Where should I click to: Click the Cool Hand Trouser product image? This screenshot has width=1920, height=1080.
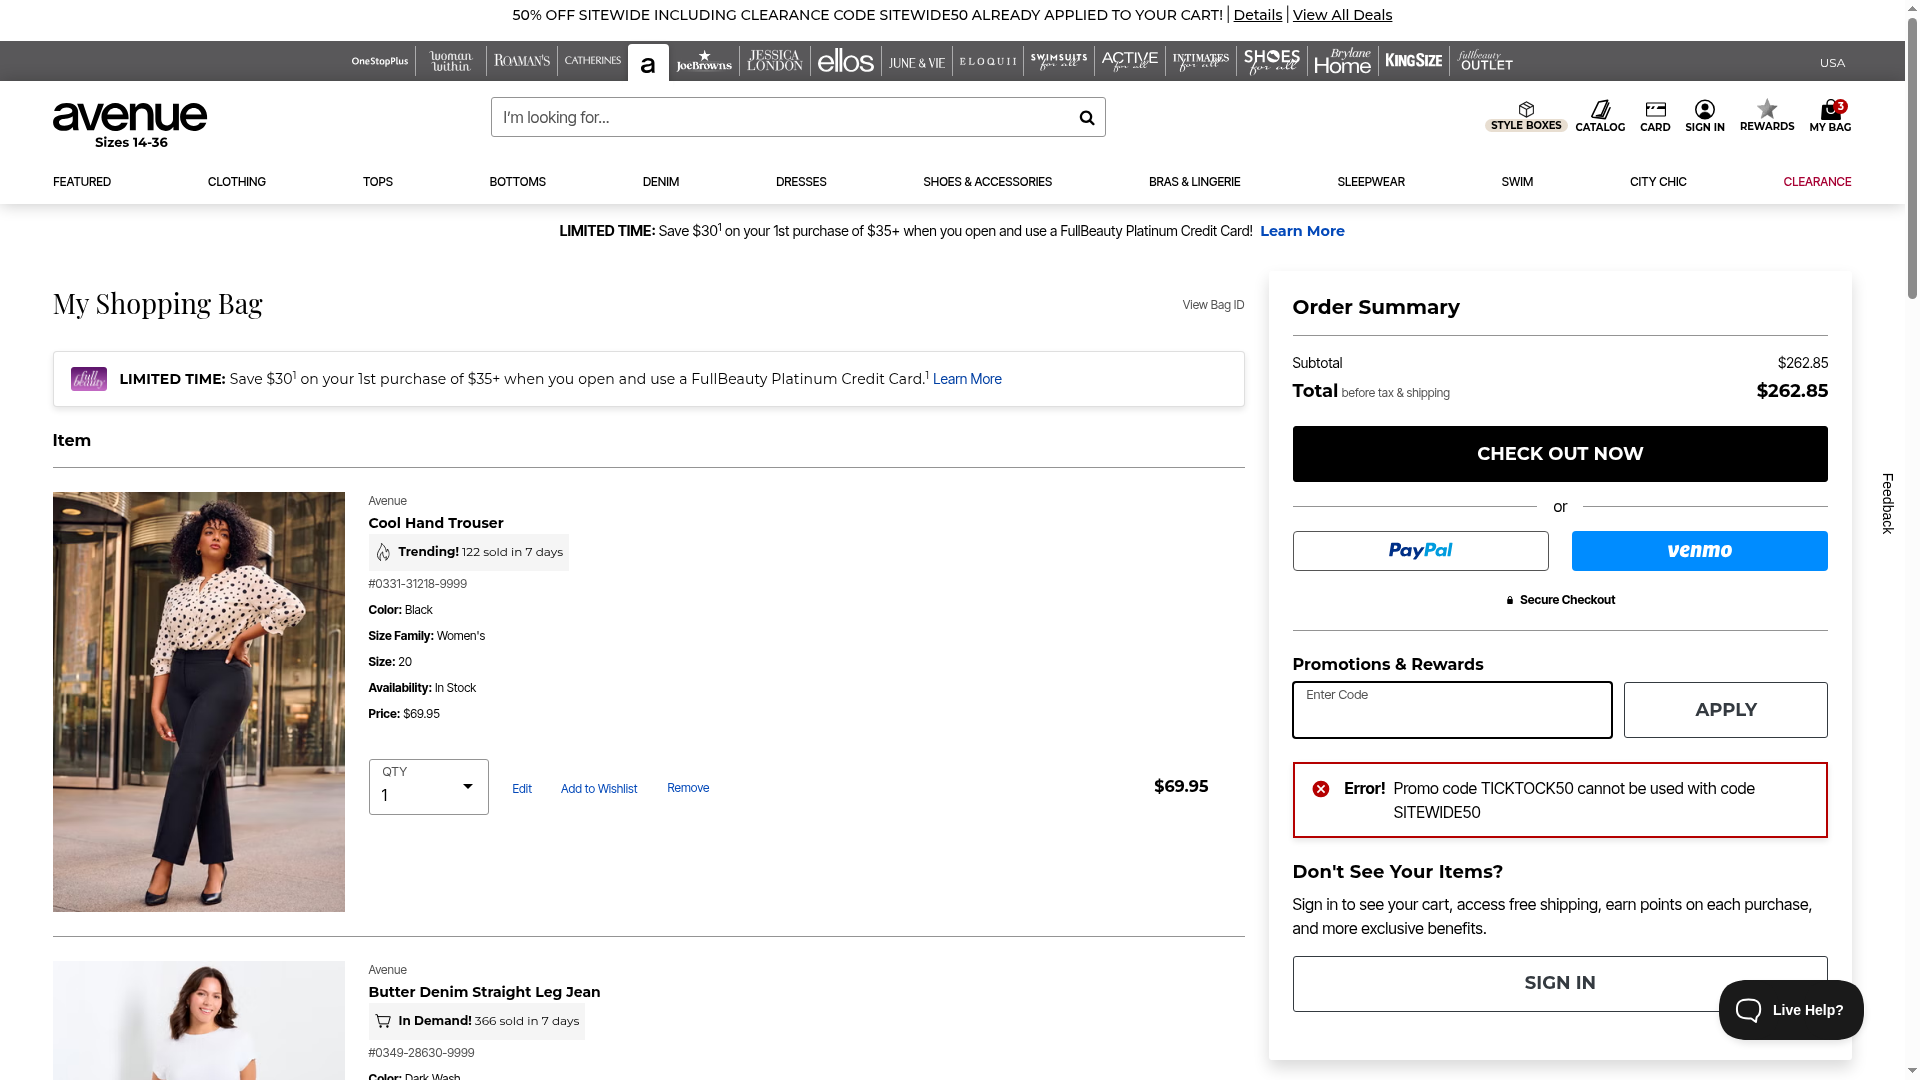click(198, 702)
